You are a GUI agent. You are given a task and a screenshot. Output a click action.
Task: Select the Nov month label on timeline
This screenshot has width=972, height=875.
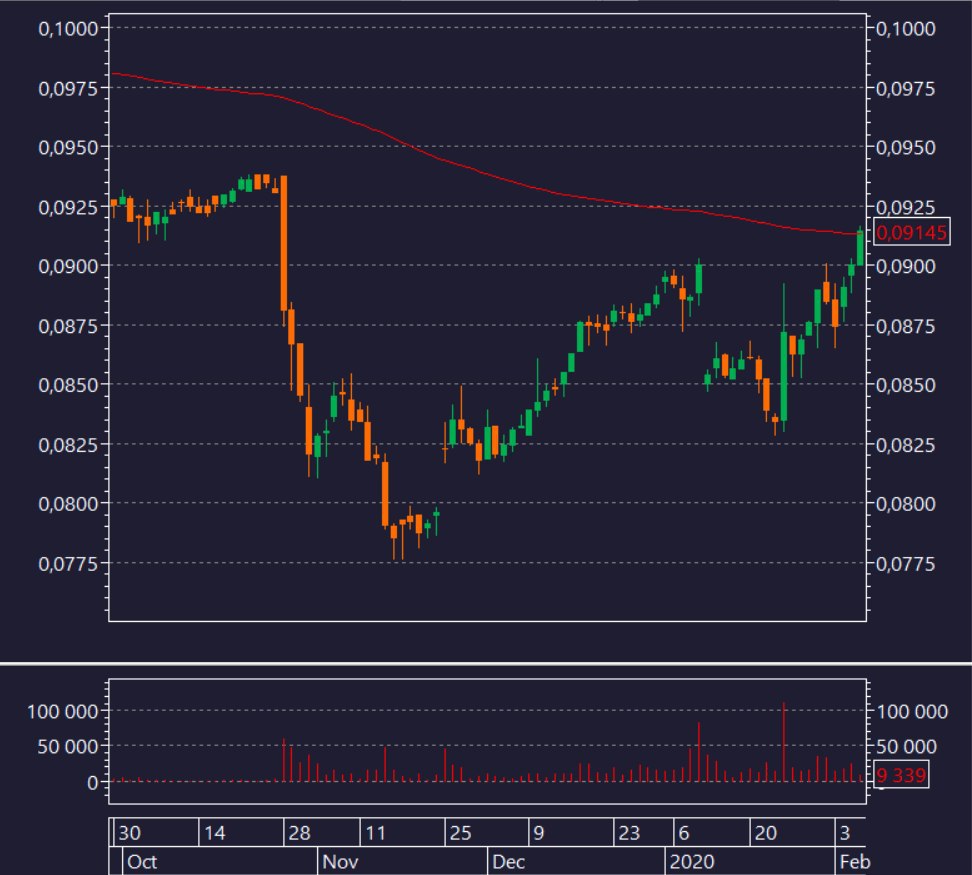pos(340,862)
